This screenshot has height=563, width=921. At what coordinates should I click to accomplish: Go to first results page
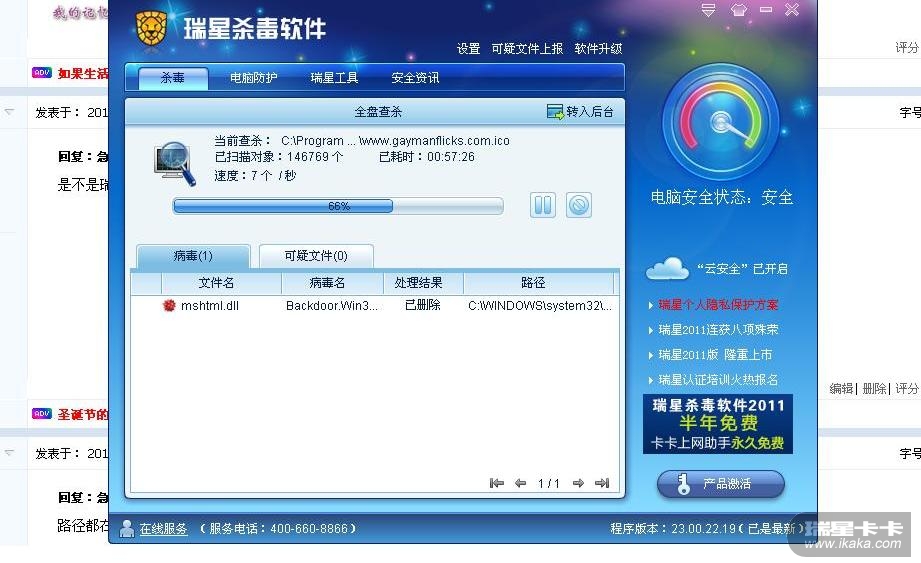coord(496,483)
